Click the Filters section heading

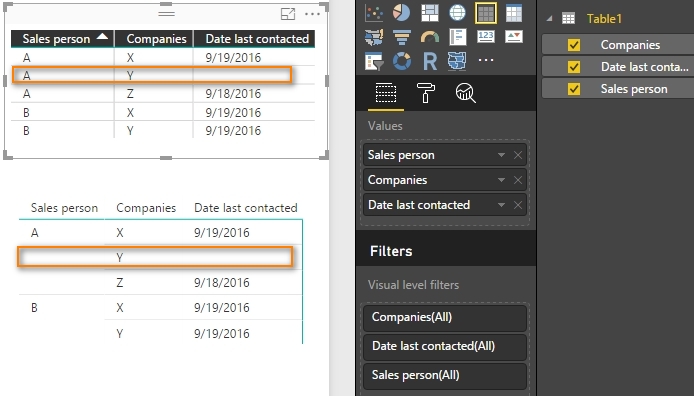[x=391, y=251]
